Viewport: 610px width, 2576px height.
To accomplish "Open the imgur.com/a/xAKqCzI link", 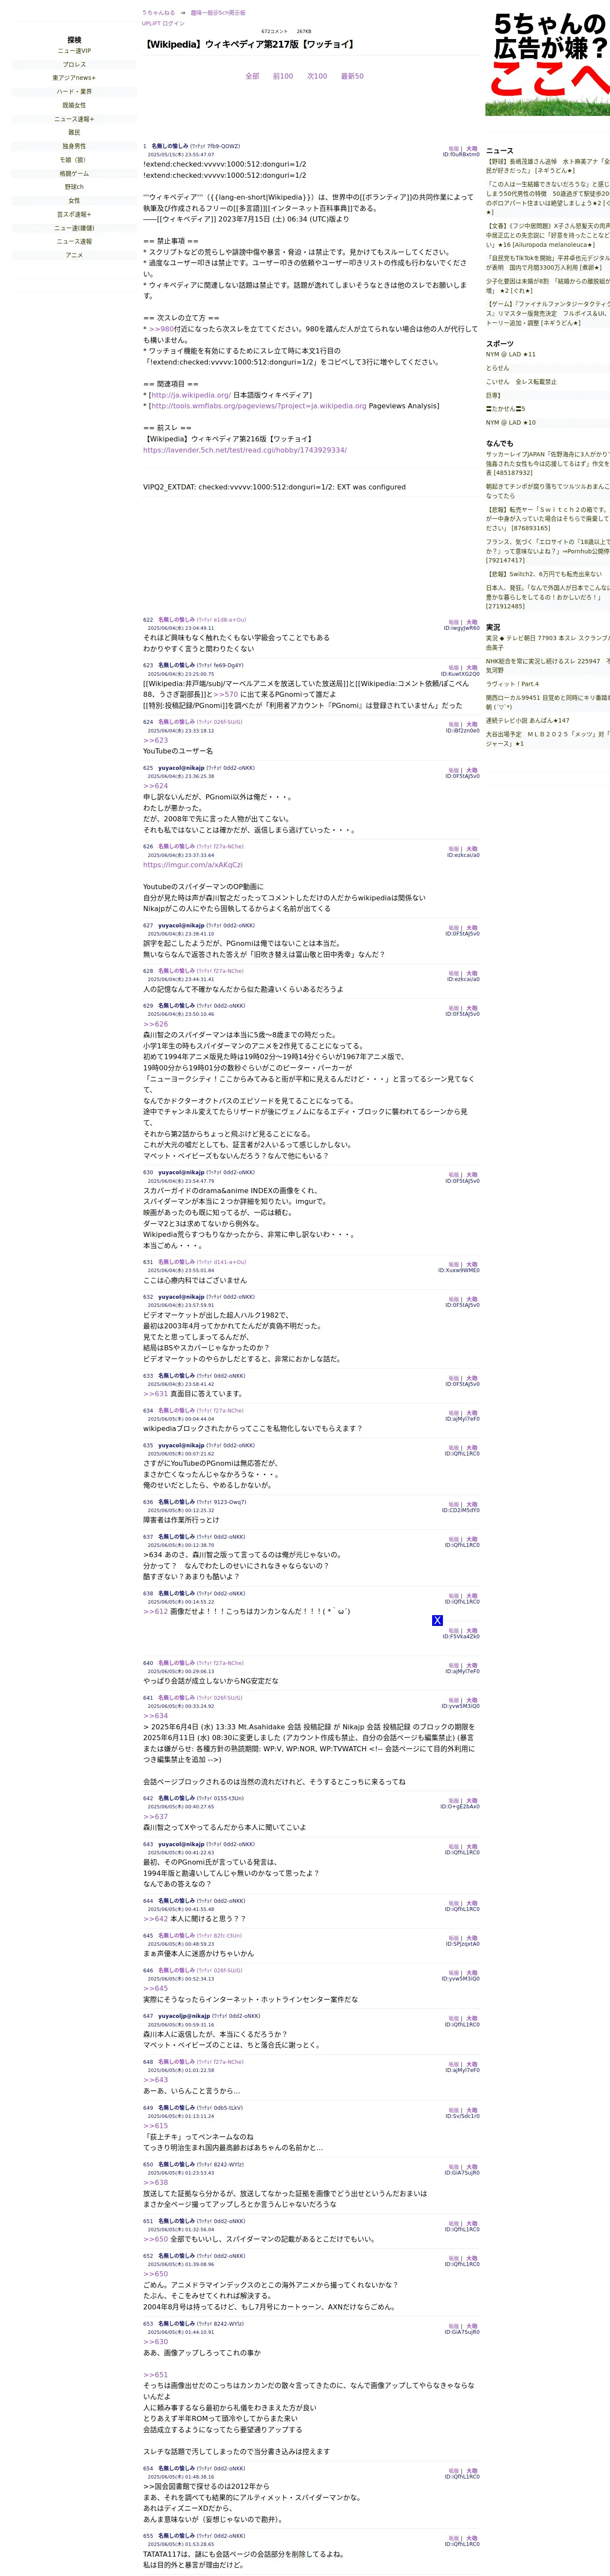I will pos(193,865).
